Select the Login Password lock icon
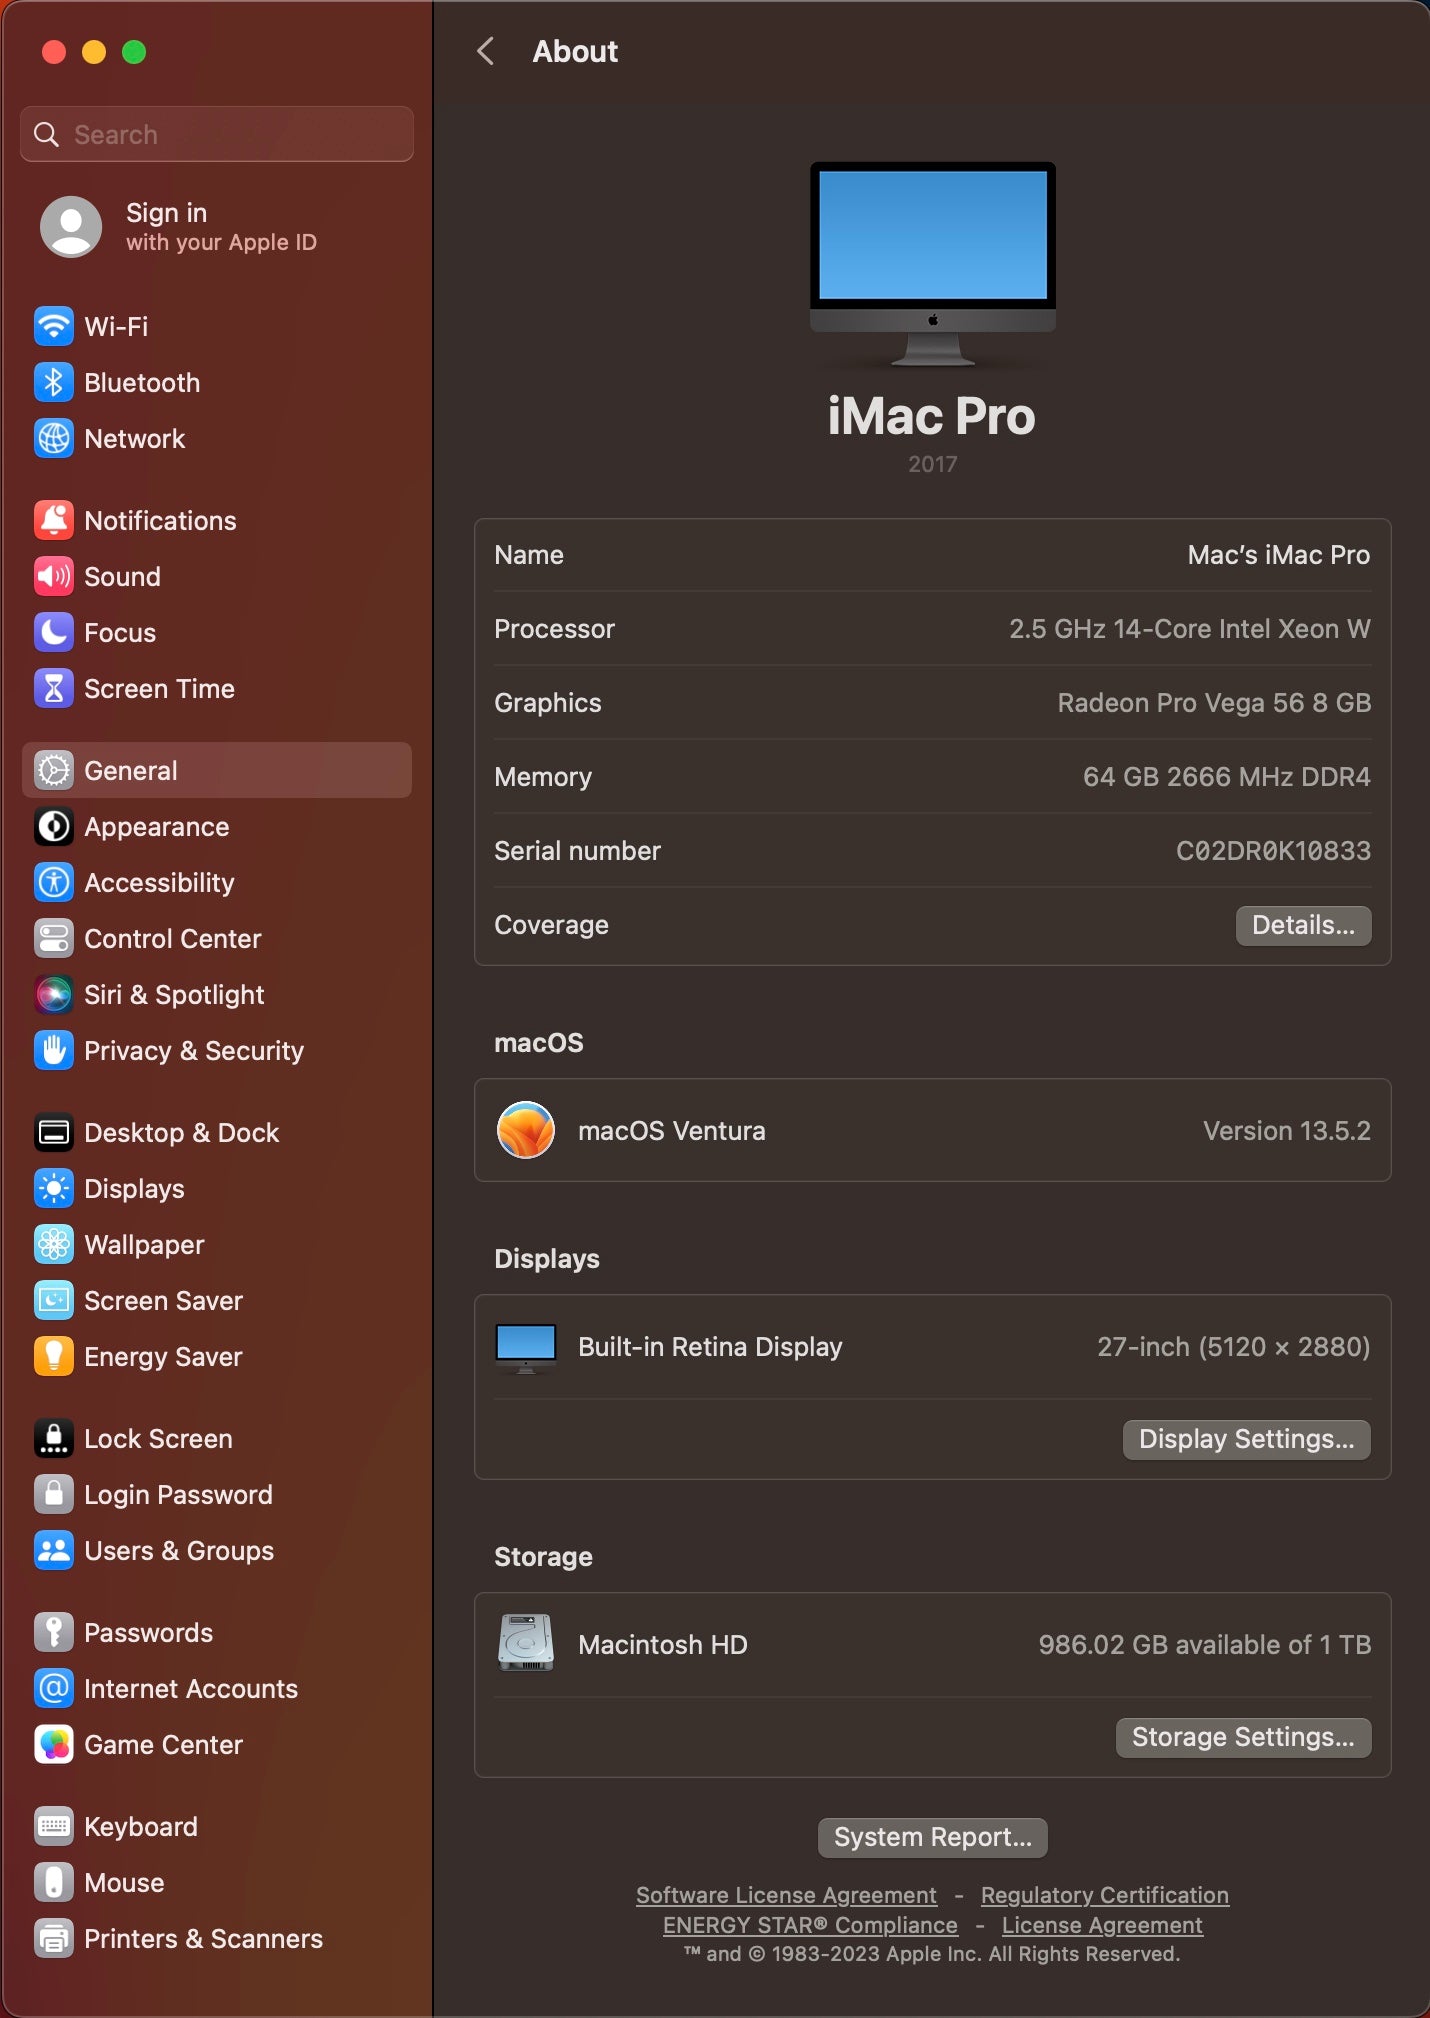The width and height of the screenshot is (1430, 2018). pyautogui.click(x=53, y=1494)
